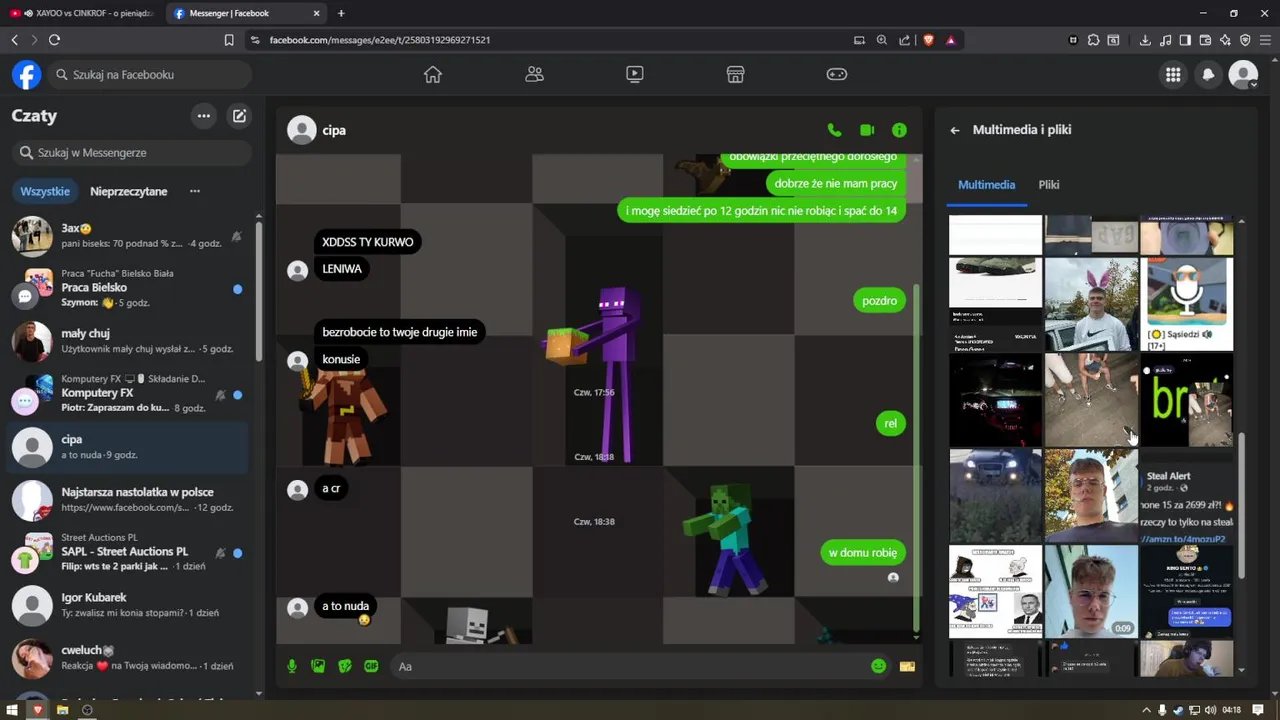Screen dimensions: 1280x720
Task: Open the Gaming icon in the top navigation
Action: pyautogui.click(x=836, y=74)
